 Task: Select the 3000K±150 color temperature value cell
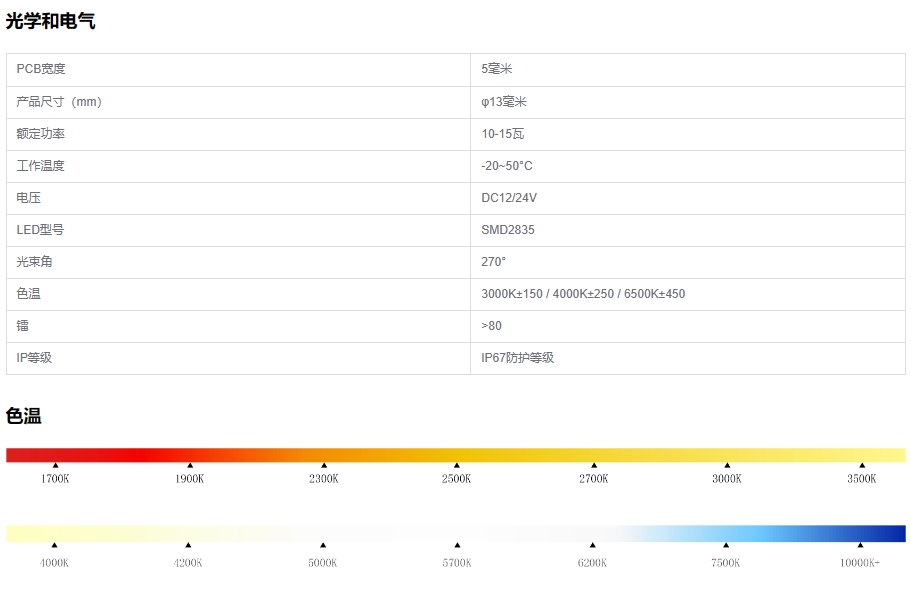(x=583, y=294)
